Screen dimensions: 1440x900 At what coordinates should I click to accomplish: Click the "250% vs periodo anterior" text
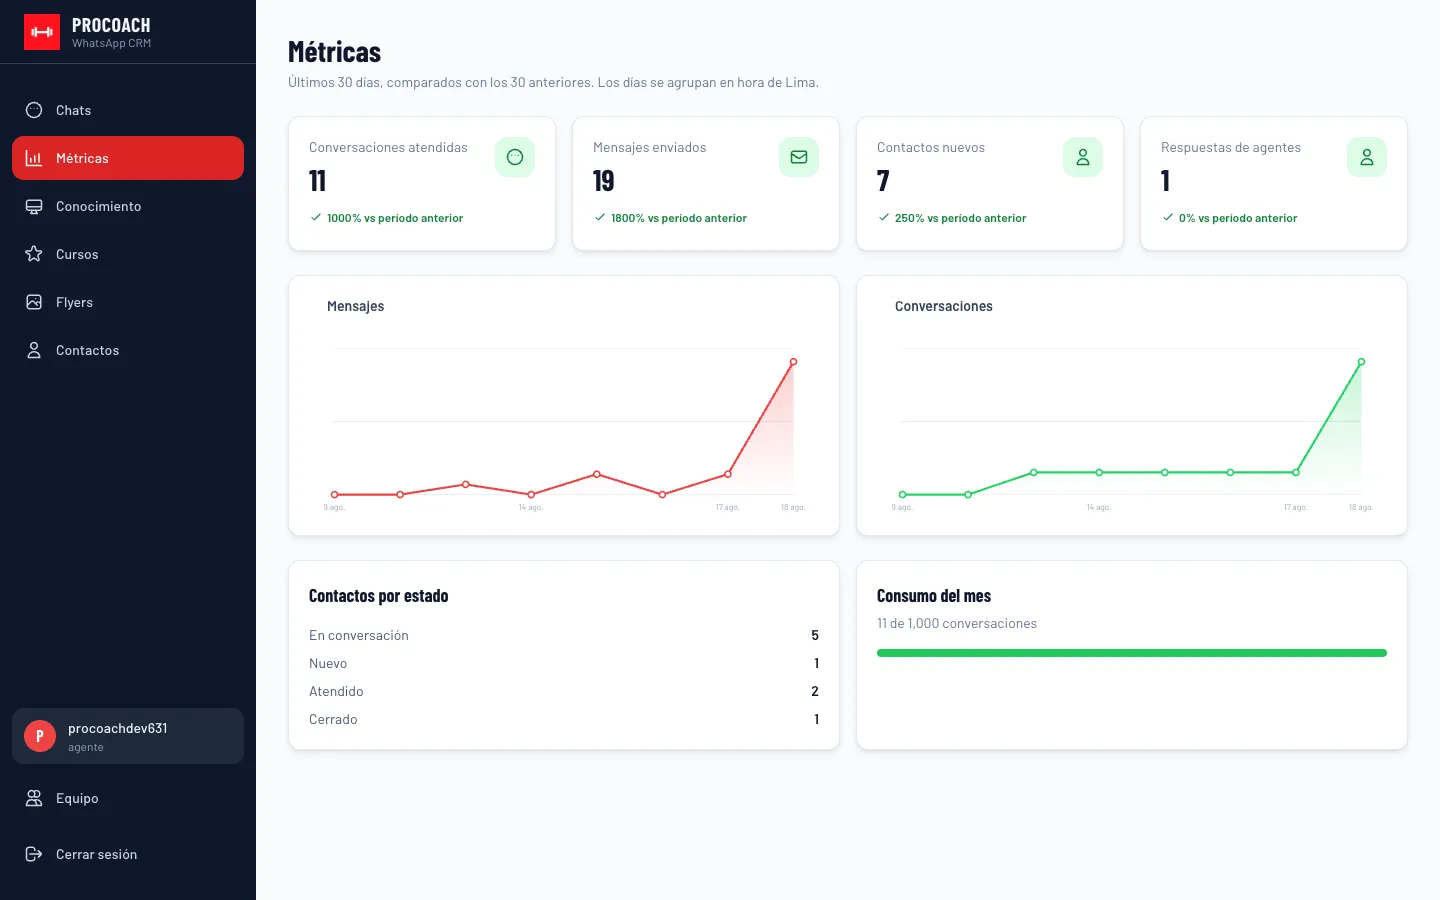tap(960, 218)
